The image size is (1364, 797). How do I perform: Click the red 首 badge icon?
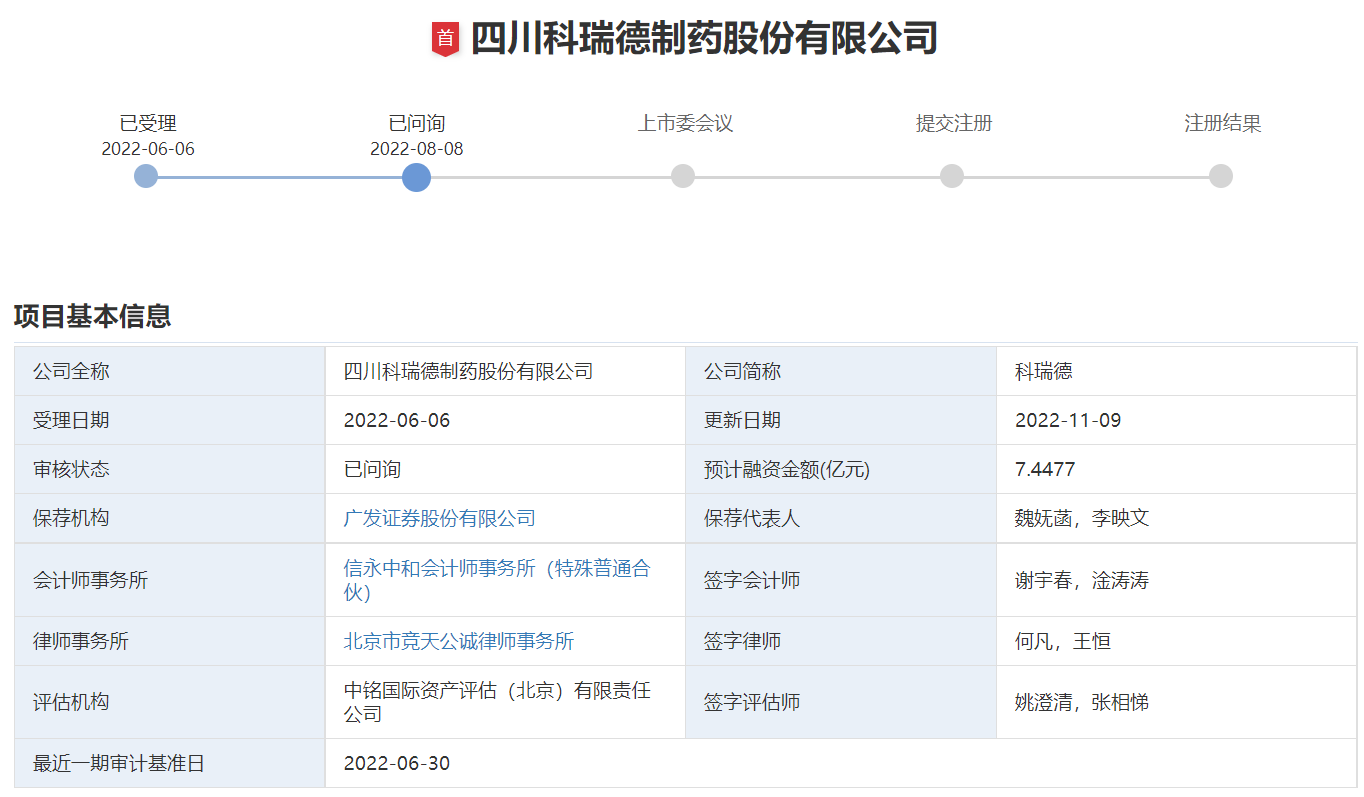point(445,39)
